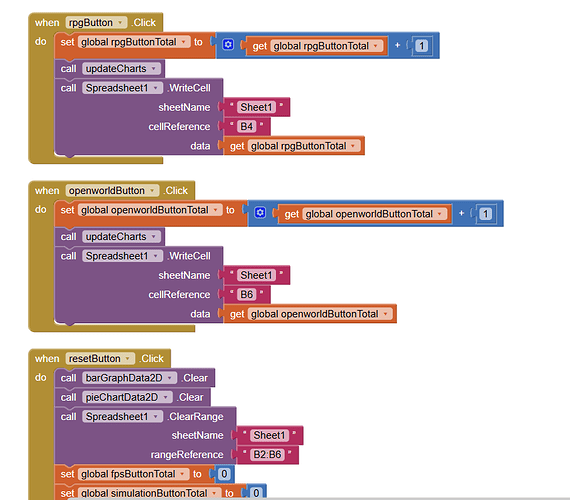Image resolution: width=570 pixels, height=500 pixels.
Task: Click the blue mutator gear on openworldButtonTotal addition block
Action: pyautogui.click(x=260, y=213)
